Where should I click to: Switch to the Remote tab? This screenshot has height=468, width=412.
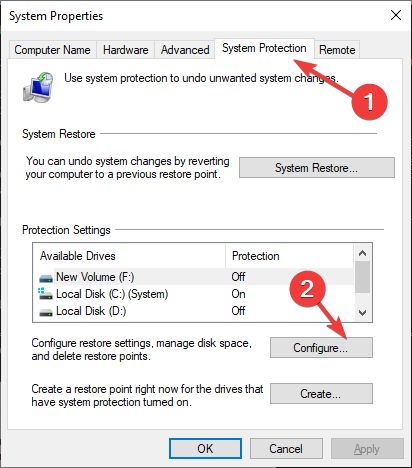coord(337,50)
